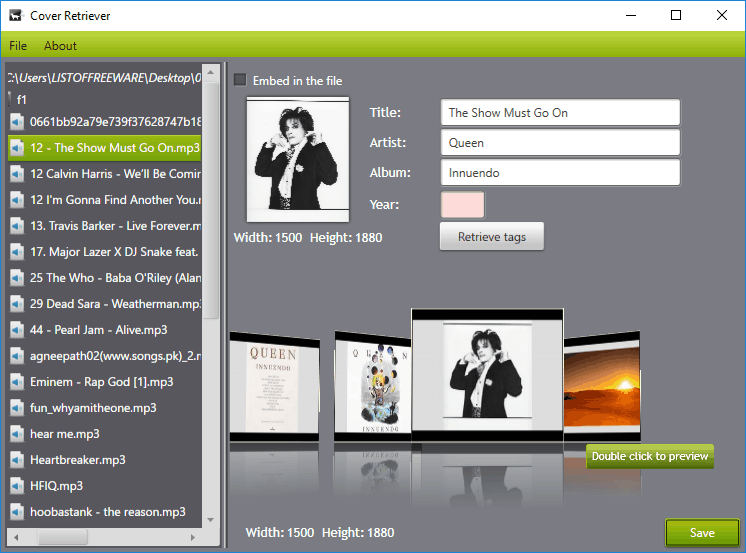Select the sunset landscape cover thumbnail

602,386
